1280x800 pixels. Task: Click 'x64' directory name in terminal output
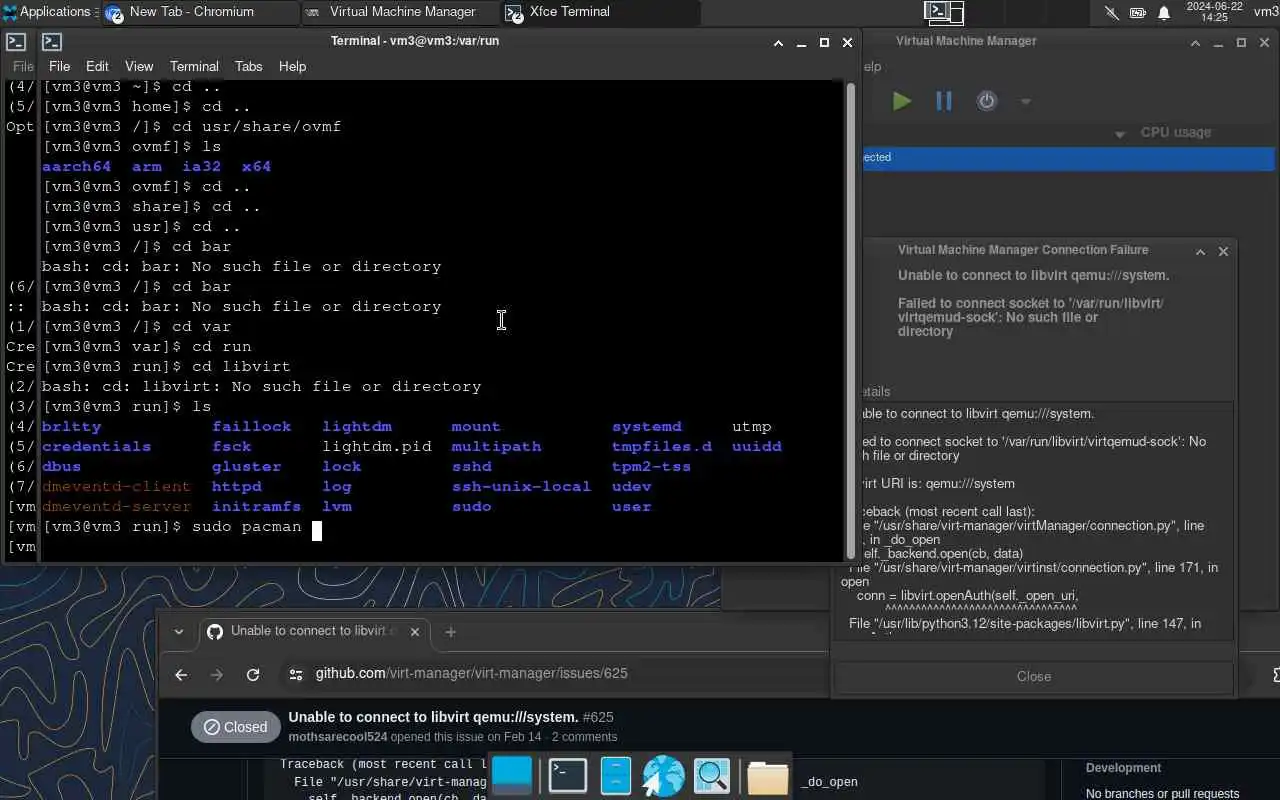click(256, 167)
